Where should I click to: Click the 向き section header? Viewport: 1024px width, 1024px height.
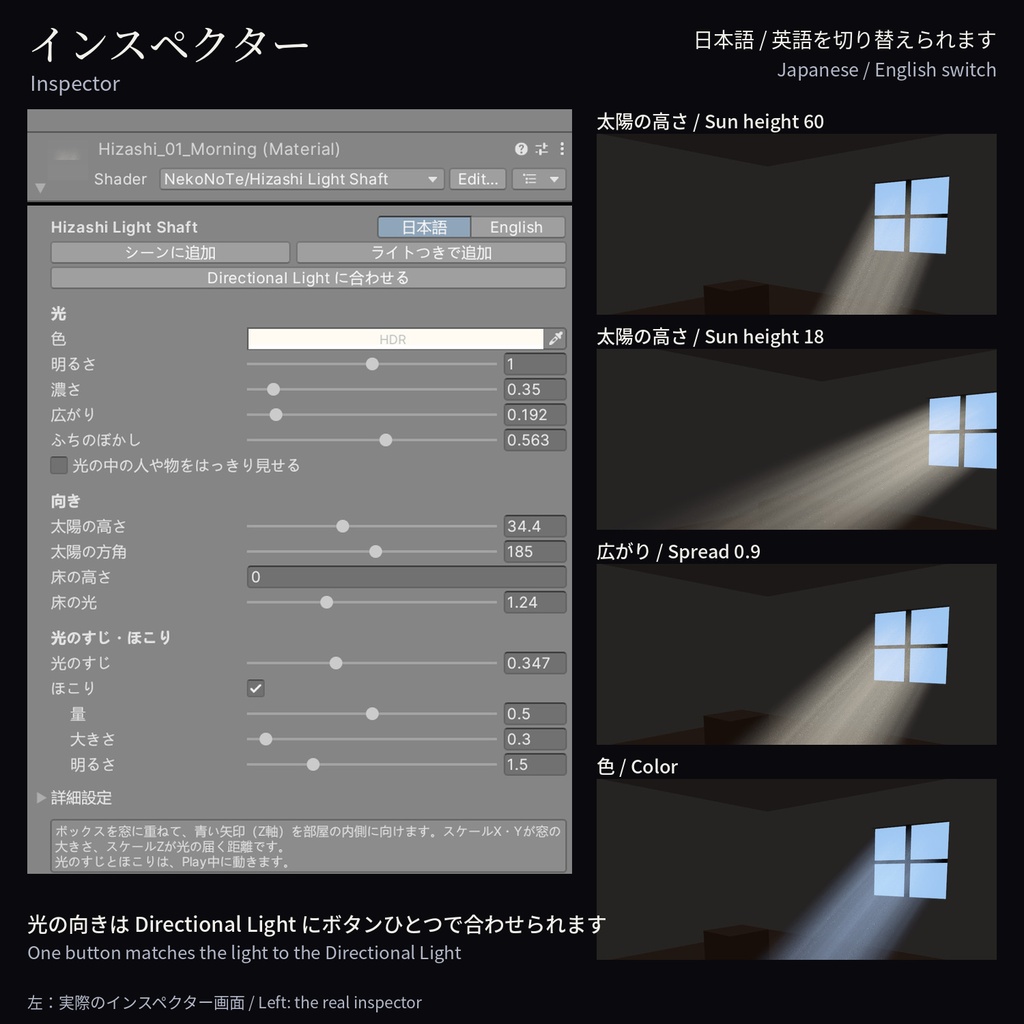click(x=66, y=501)
